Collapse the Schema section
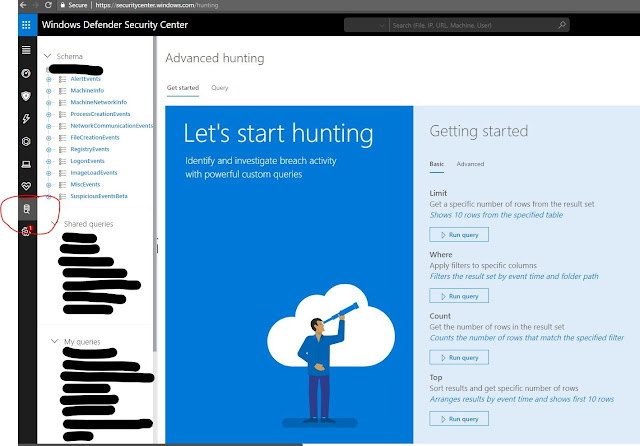The height and width of the screenshot is (446, 640). click(x=47, y=56)
